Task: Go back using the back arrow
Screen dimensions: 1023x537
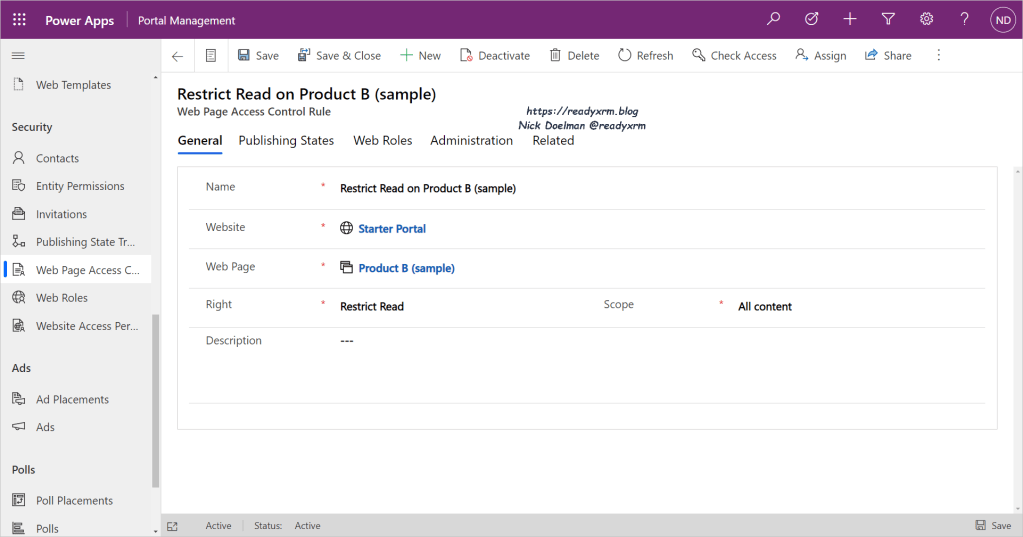Action: pyautogui.click(x=177, y=56)
